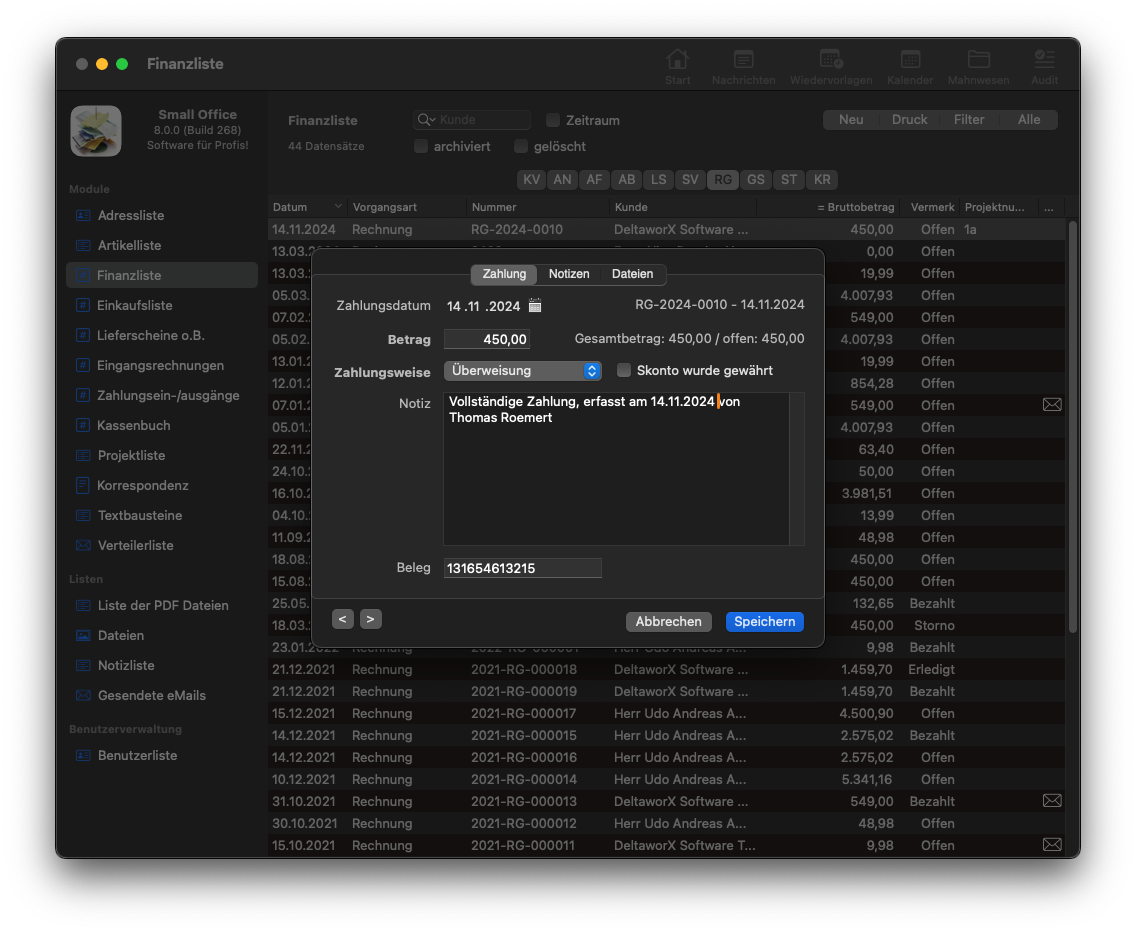The height and width of the screenshot is (932, 1136).
Task: Click the Notiz text area scrollbar
Action: pyautogui.click(x=797, y=469)
